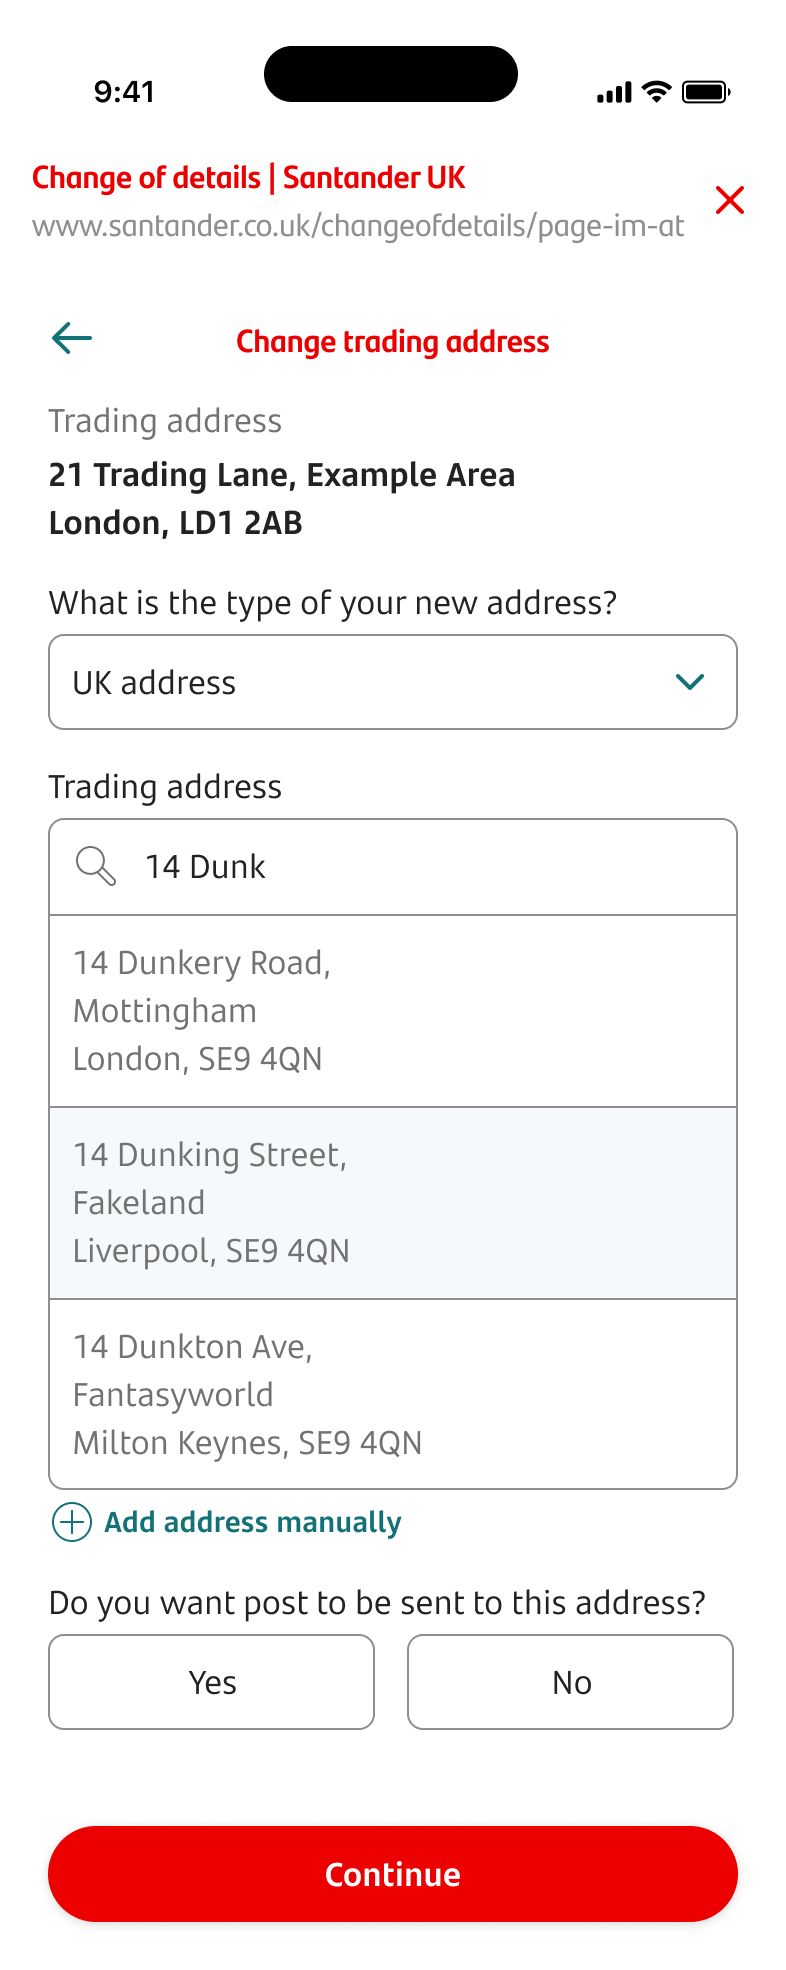Choose No for post to this address
This screenshot has height=1970, width=786.
[570, 1682]
